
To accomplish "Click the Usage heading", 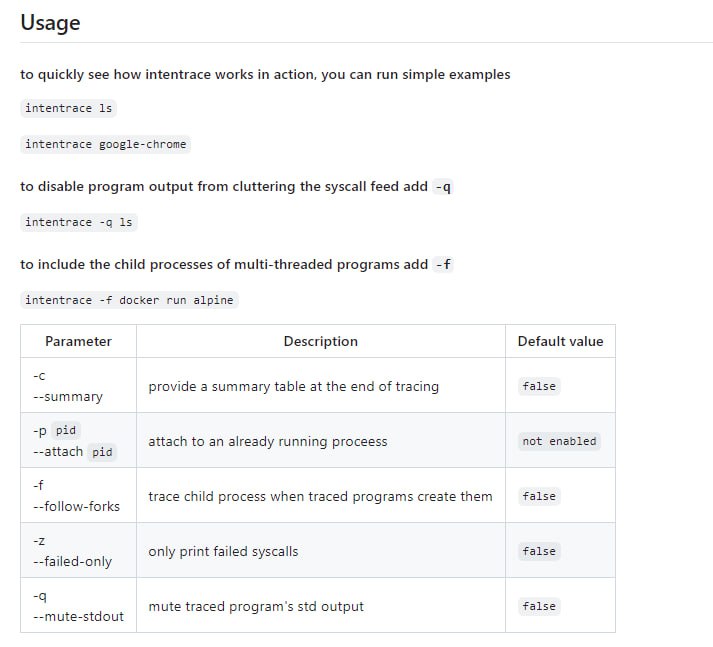I will click(50, 22).
